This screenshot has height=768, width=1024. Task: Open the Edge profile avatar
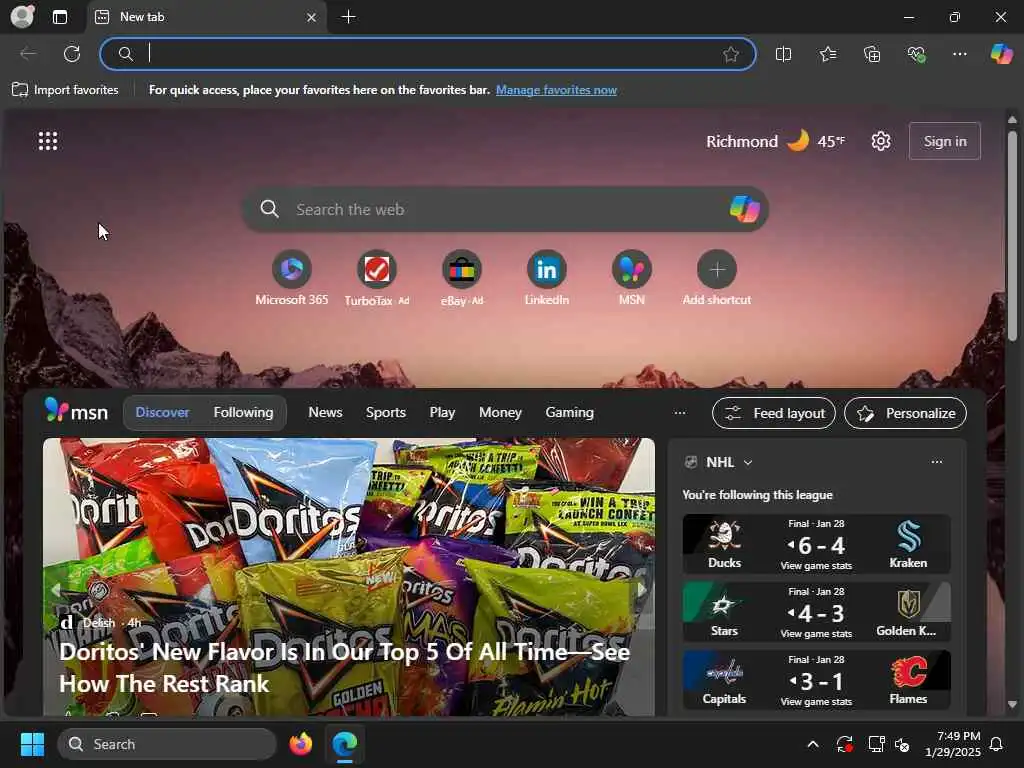pos(22,16)
